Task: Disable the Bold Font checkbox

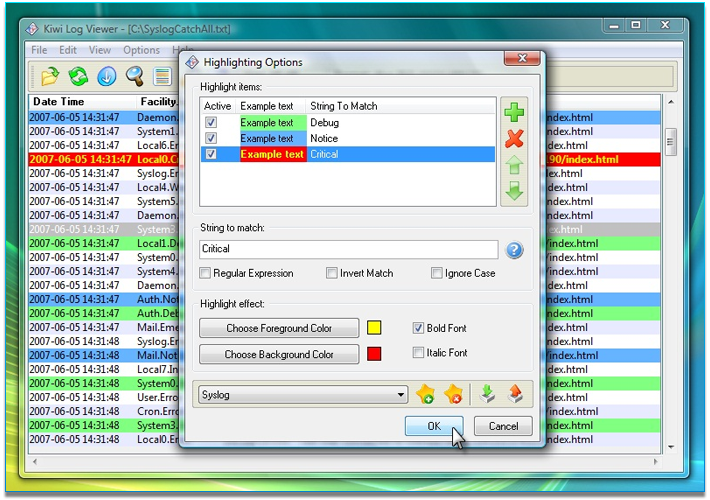Action: point(418,328)
